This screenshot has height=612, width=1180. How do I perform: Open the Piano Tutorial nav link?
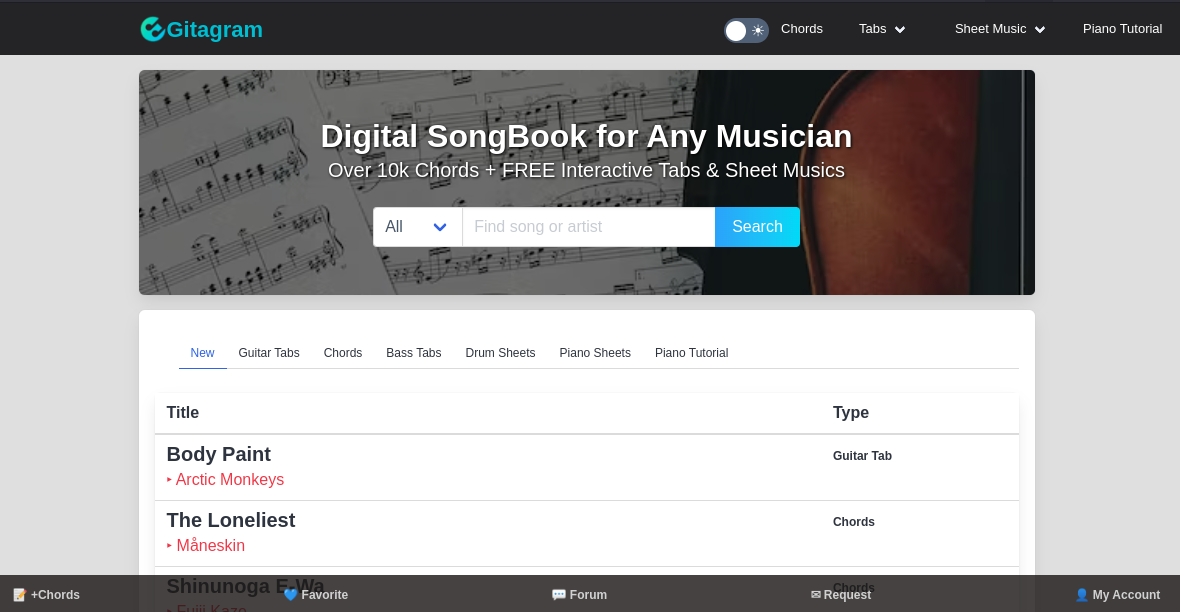[x=1122, y=29]
